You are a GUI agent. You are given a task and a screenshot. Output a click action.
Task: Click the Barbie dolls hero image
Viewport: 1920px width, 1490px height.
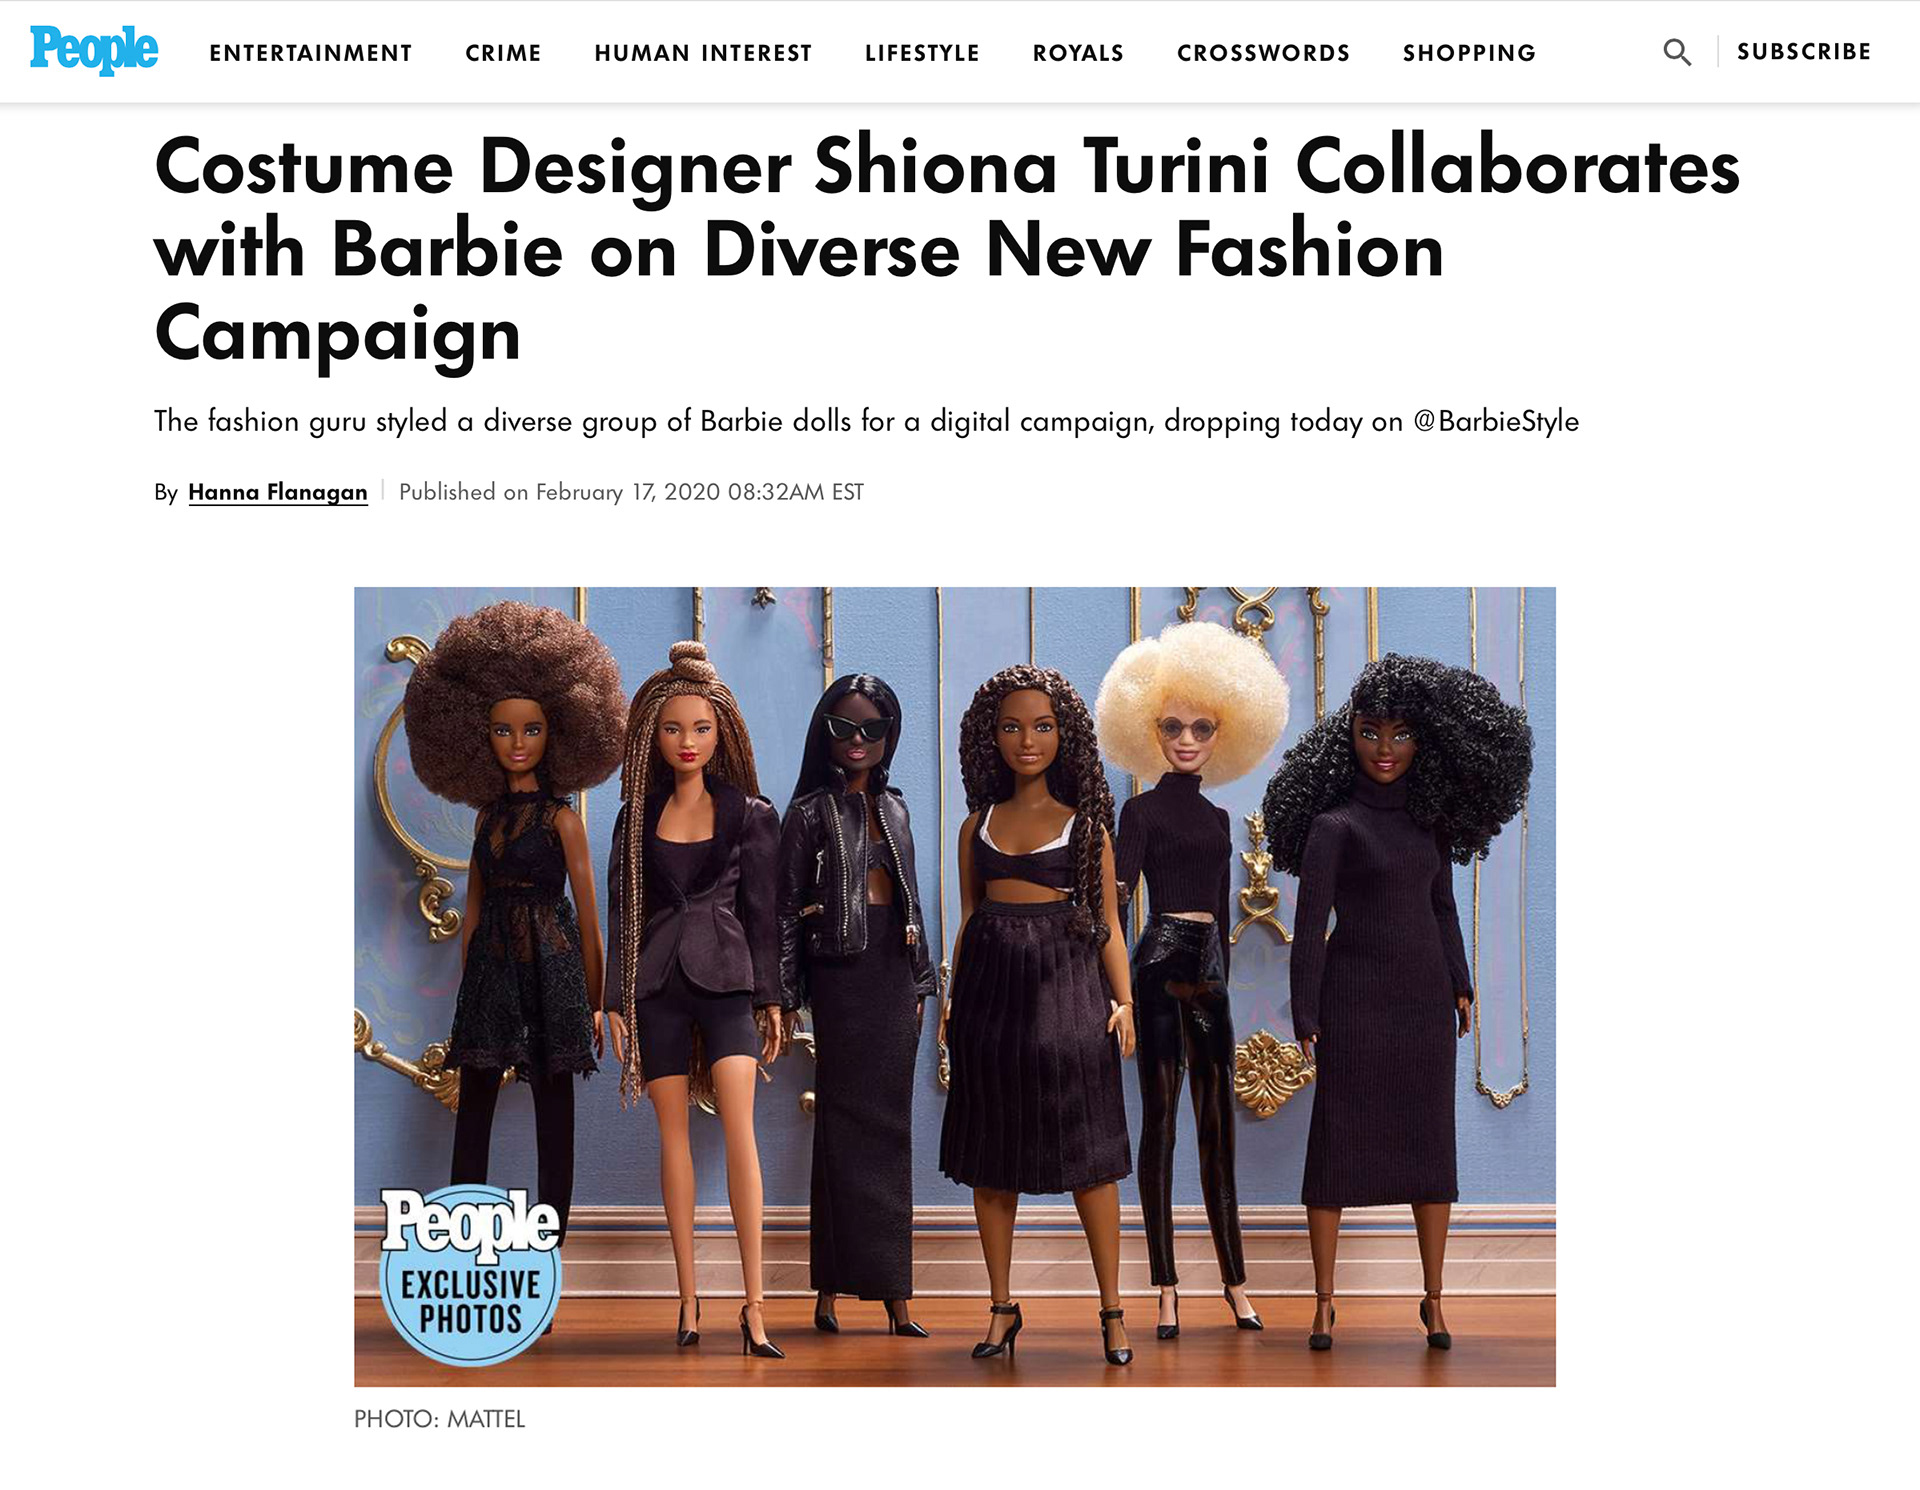tap(955, 986)
